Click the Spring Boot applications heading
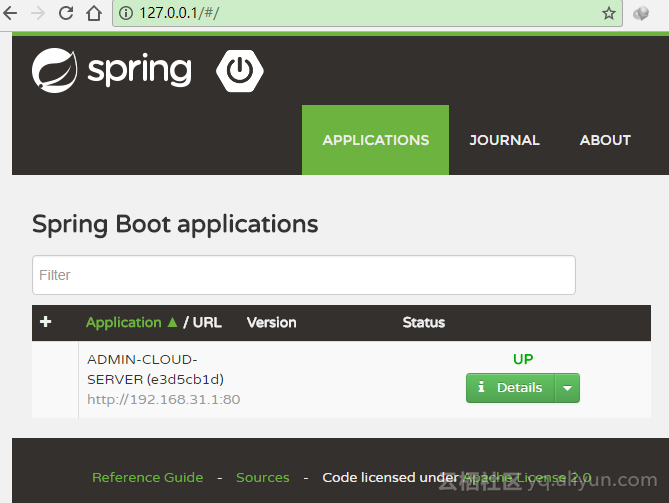 click(x=175, y=224)
